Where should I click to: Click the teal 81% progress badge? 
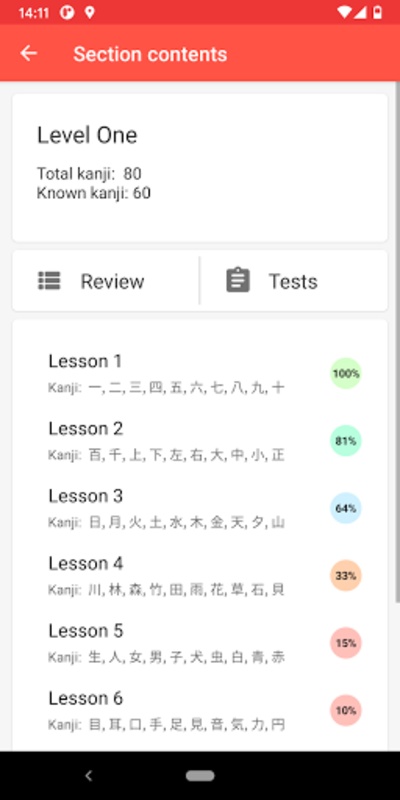346,441
